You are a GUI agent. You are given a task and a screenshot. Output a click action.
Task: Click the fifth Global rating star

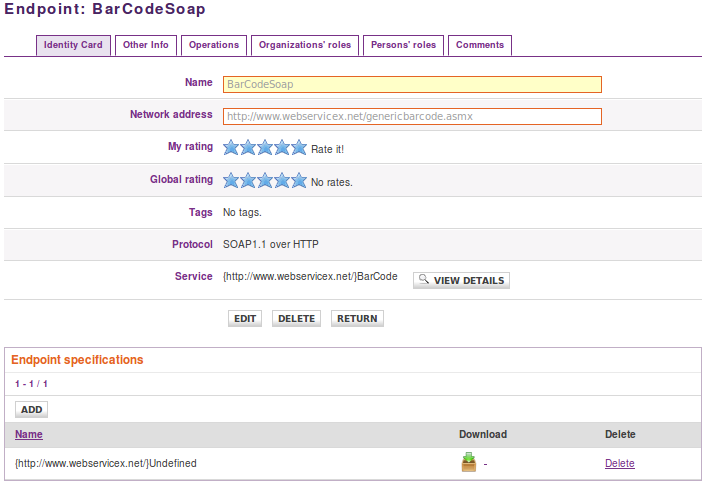(298, 181)
